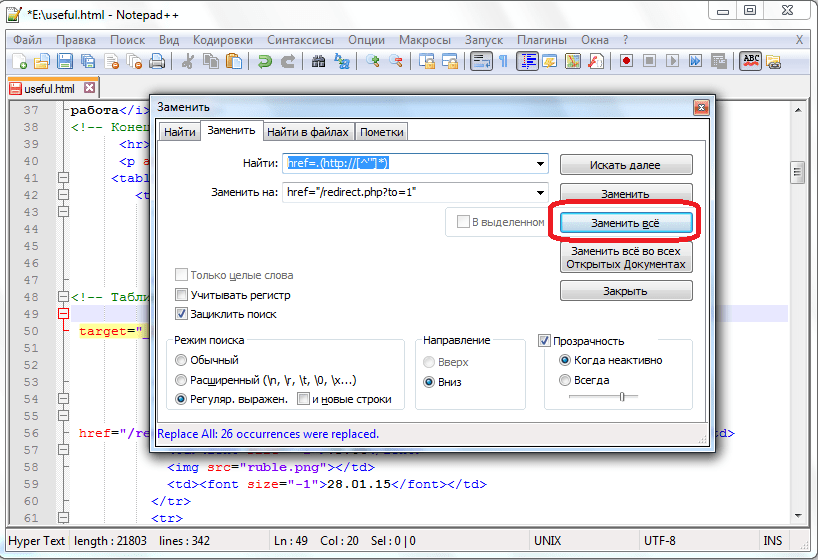Collapse the fold marker at line 49

[x=63, y=314]
